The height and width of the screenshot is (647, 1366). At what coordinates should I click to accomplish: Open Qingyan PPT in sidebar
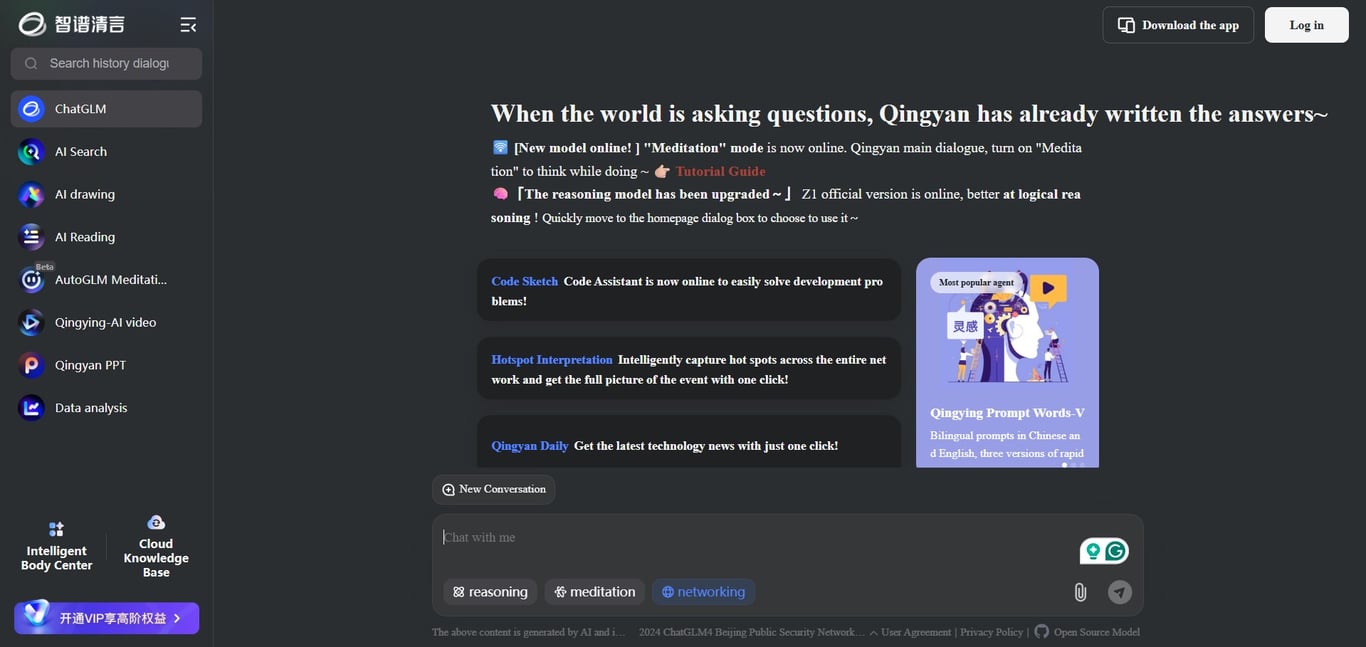(106, 365)
